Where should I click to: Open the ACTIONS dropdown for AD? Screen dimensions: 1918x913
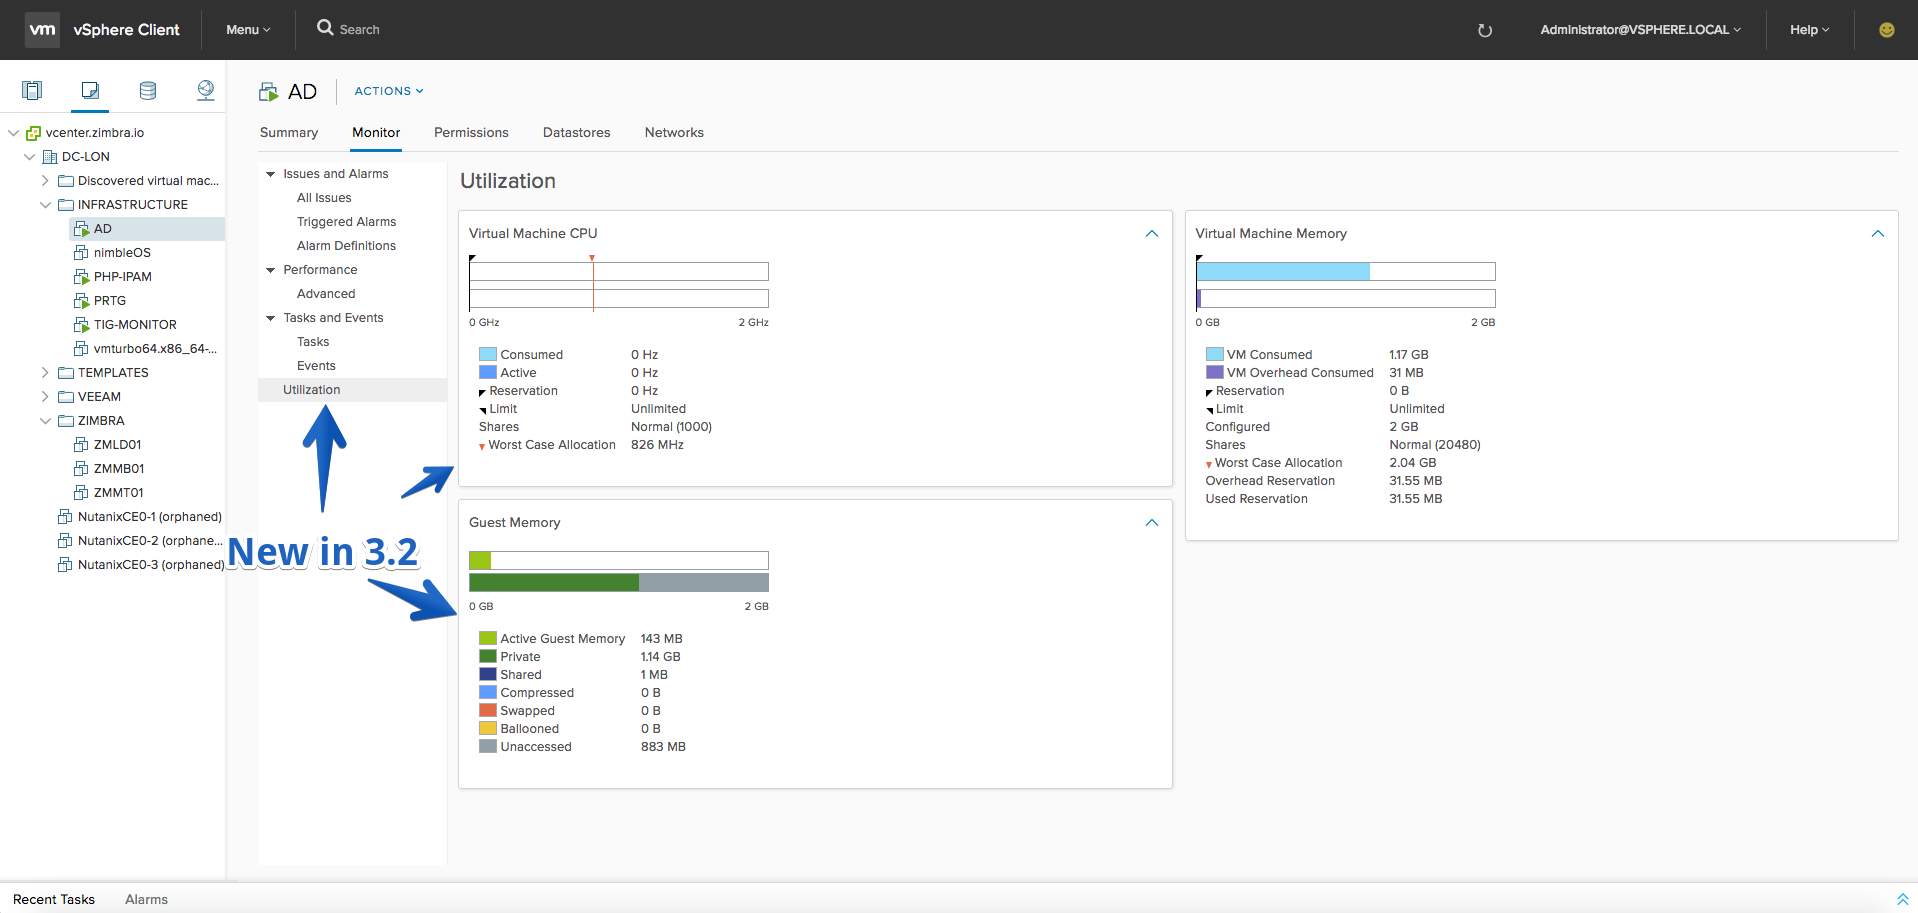click(389, 91)
